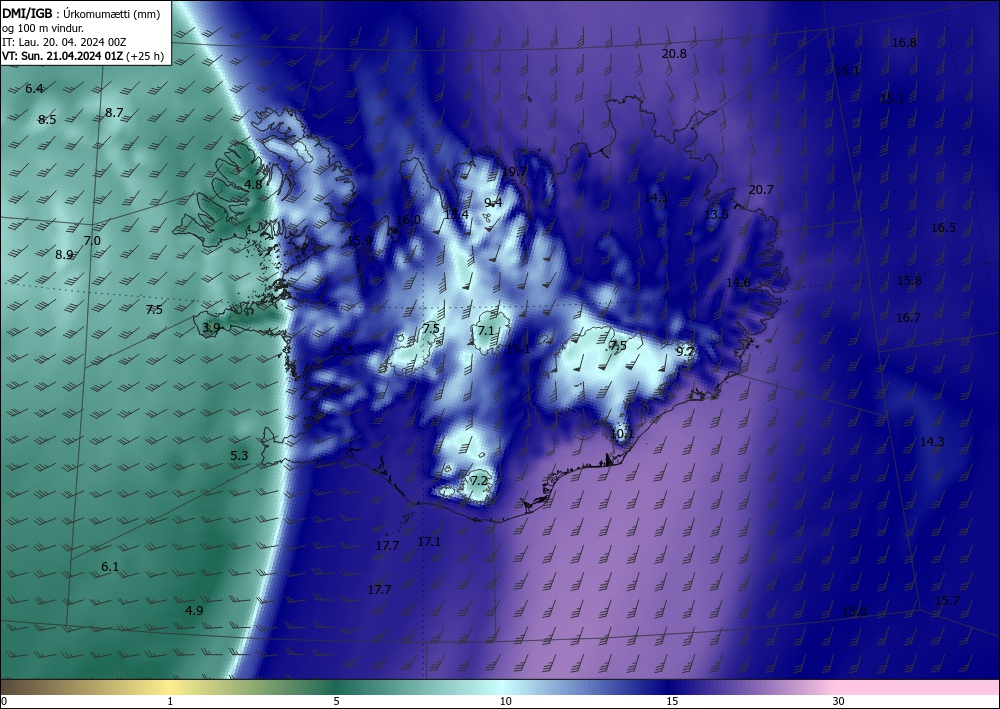Image resolution: width=1000 pixels, height=709 pixels.
Task: Click the 7.2 value near the south coast
Action: (479, 480)
